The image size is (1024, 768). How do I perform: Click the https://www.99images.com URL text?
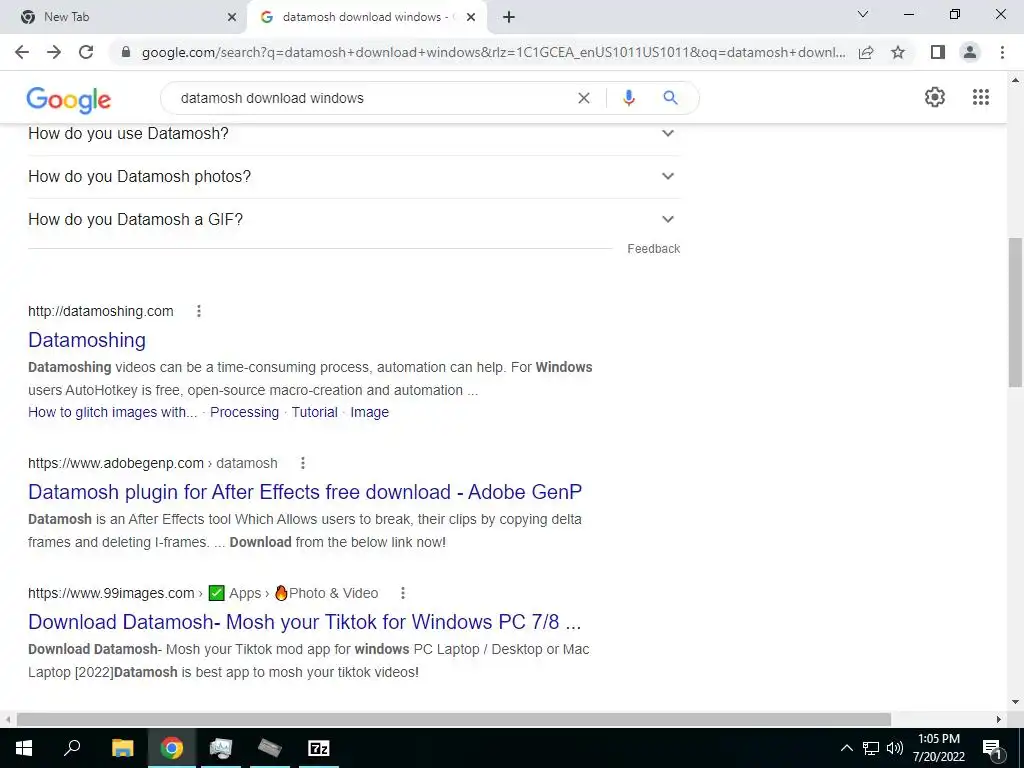click(x=111, y=593)
